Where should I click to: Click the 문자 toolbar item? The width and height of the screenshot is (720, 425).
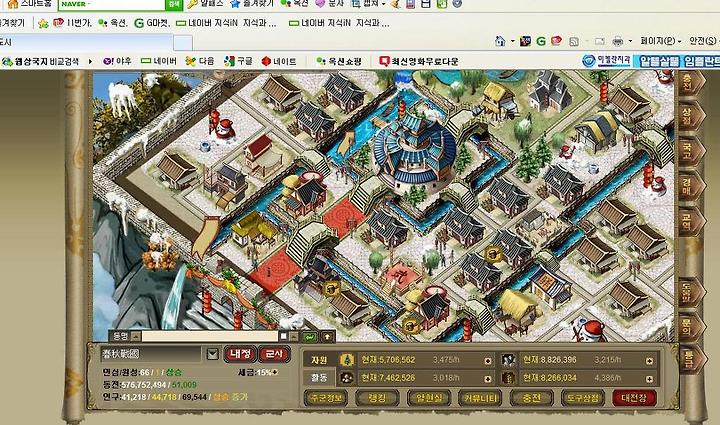330,4
